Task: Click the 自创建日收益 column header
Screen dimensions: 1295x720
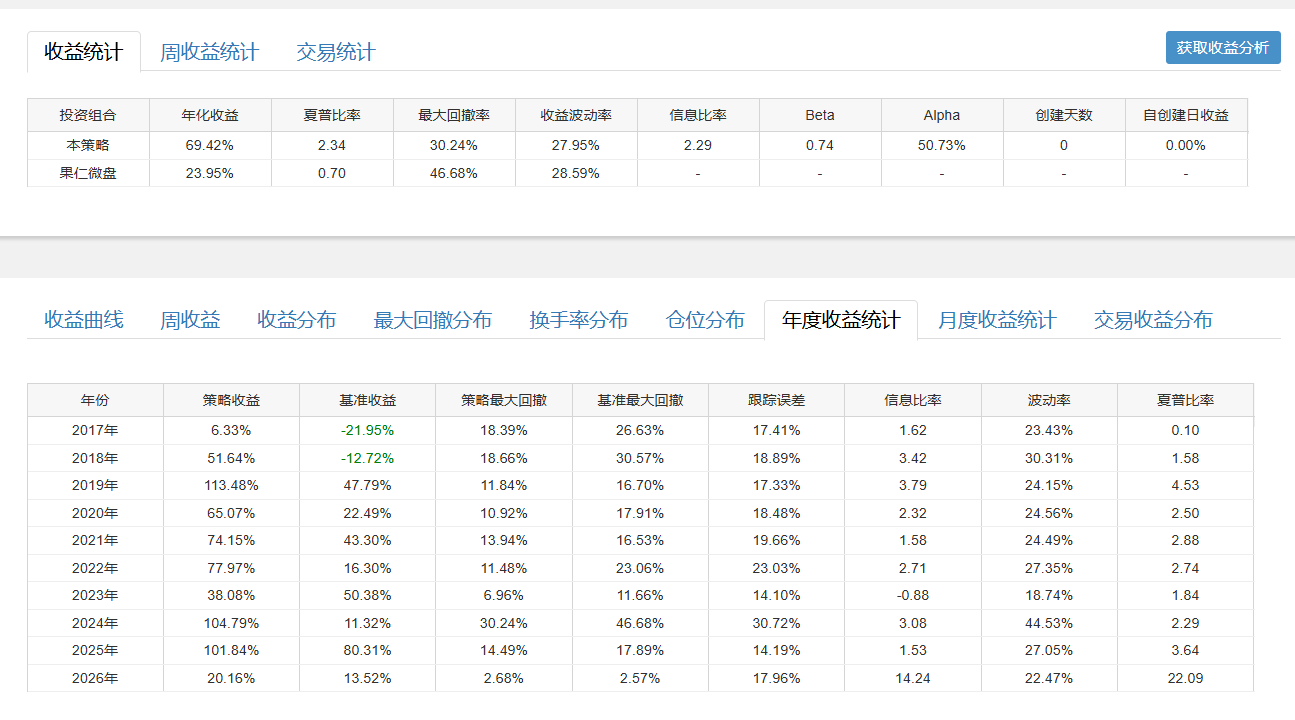Action: (1186, 115)
